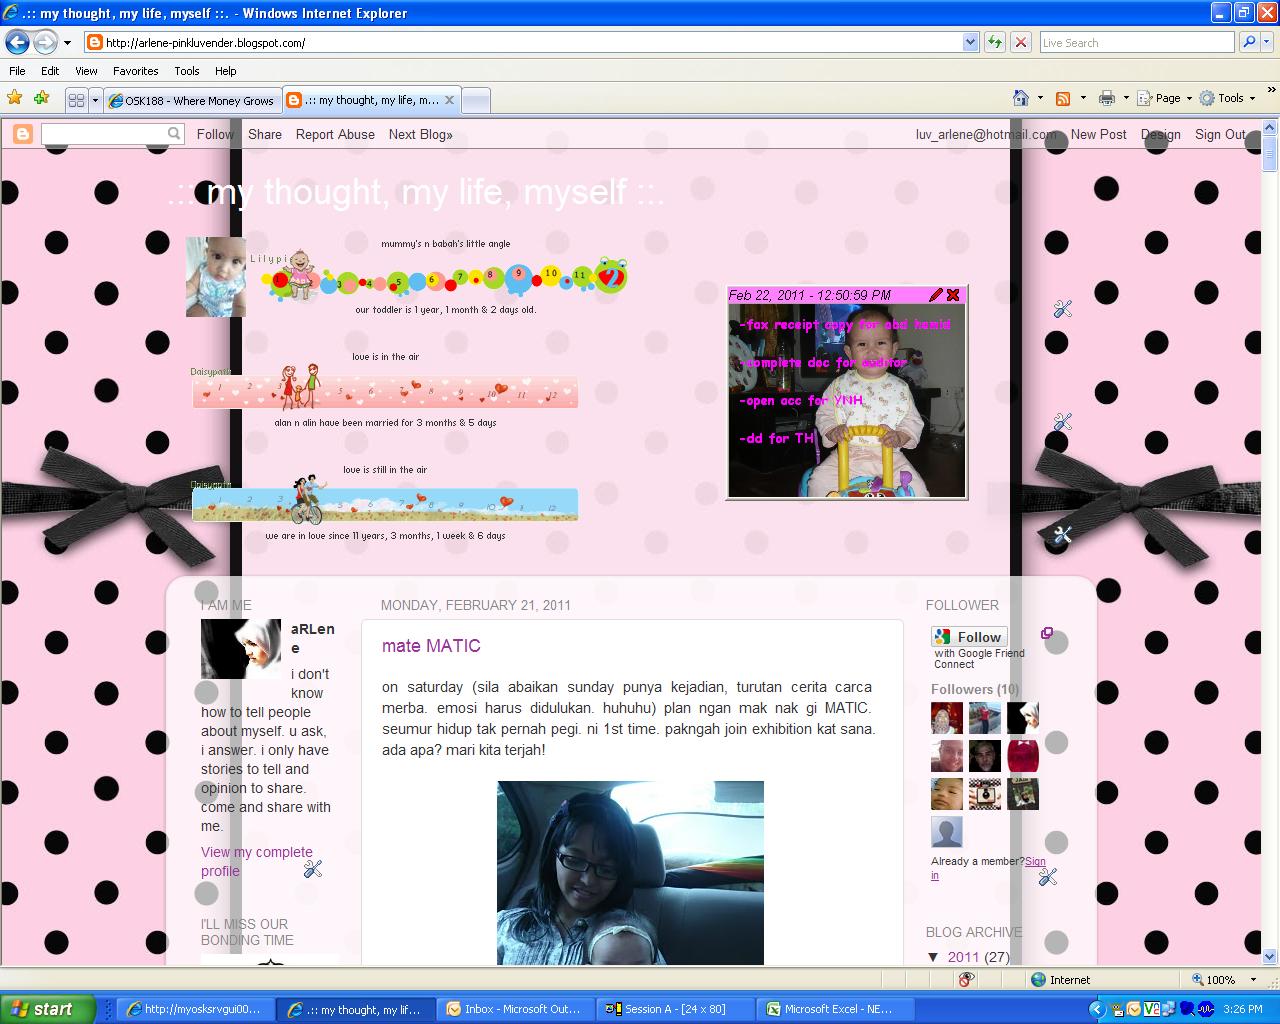The width and height of the screenshot is (1280, 1024).
Task: Switch to the OSK188 - Where Money Grows tab
Action: (x=192, y=100)
